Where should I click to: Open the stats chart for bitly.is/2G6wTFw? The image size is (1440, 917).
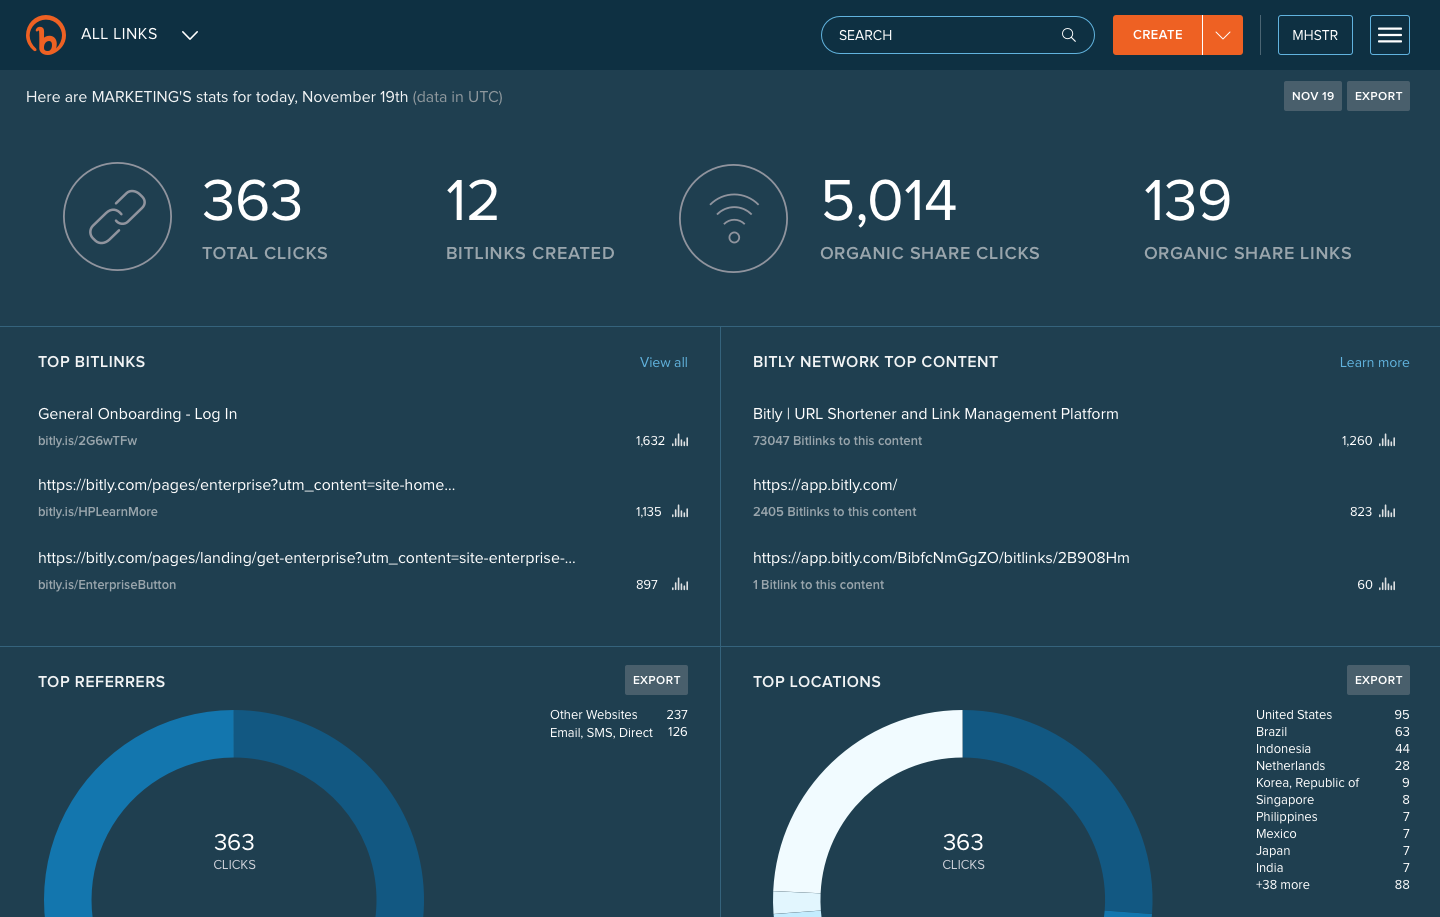(680, 440)
